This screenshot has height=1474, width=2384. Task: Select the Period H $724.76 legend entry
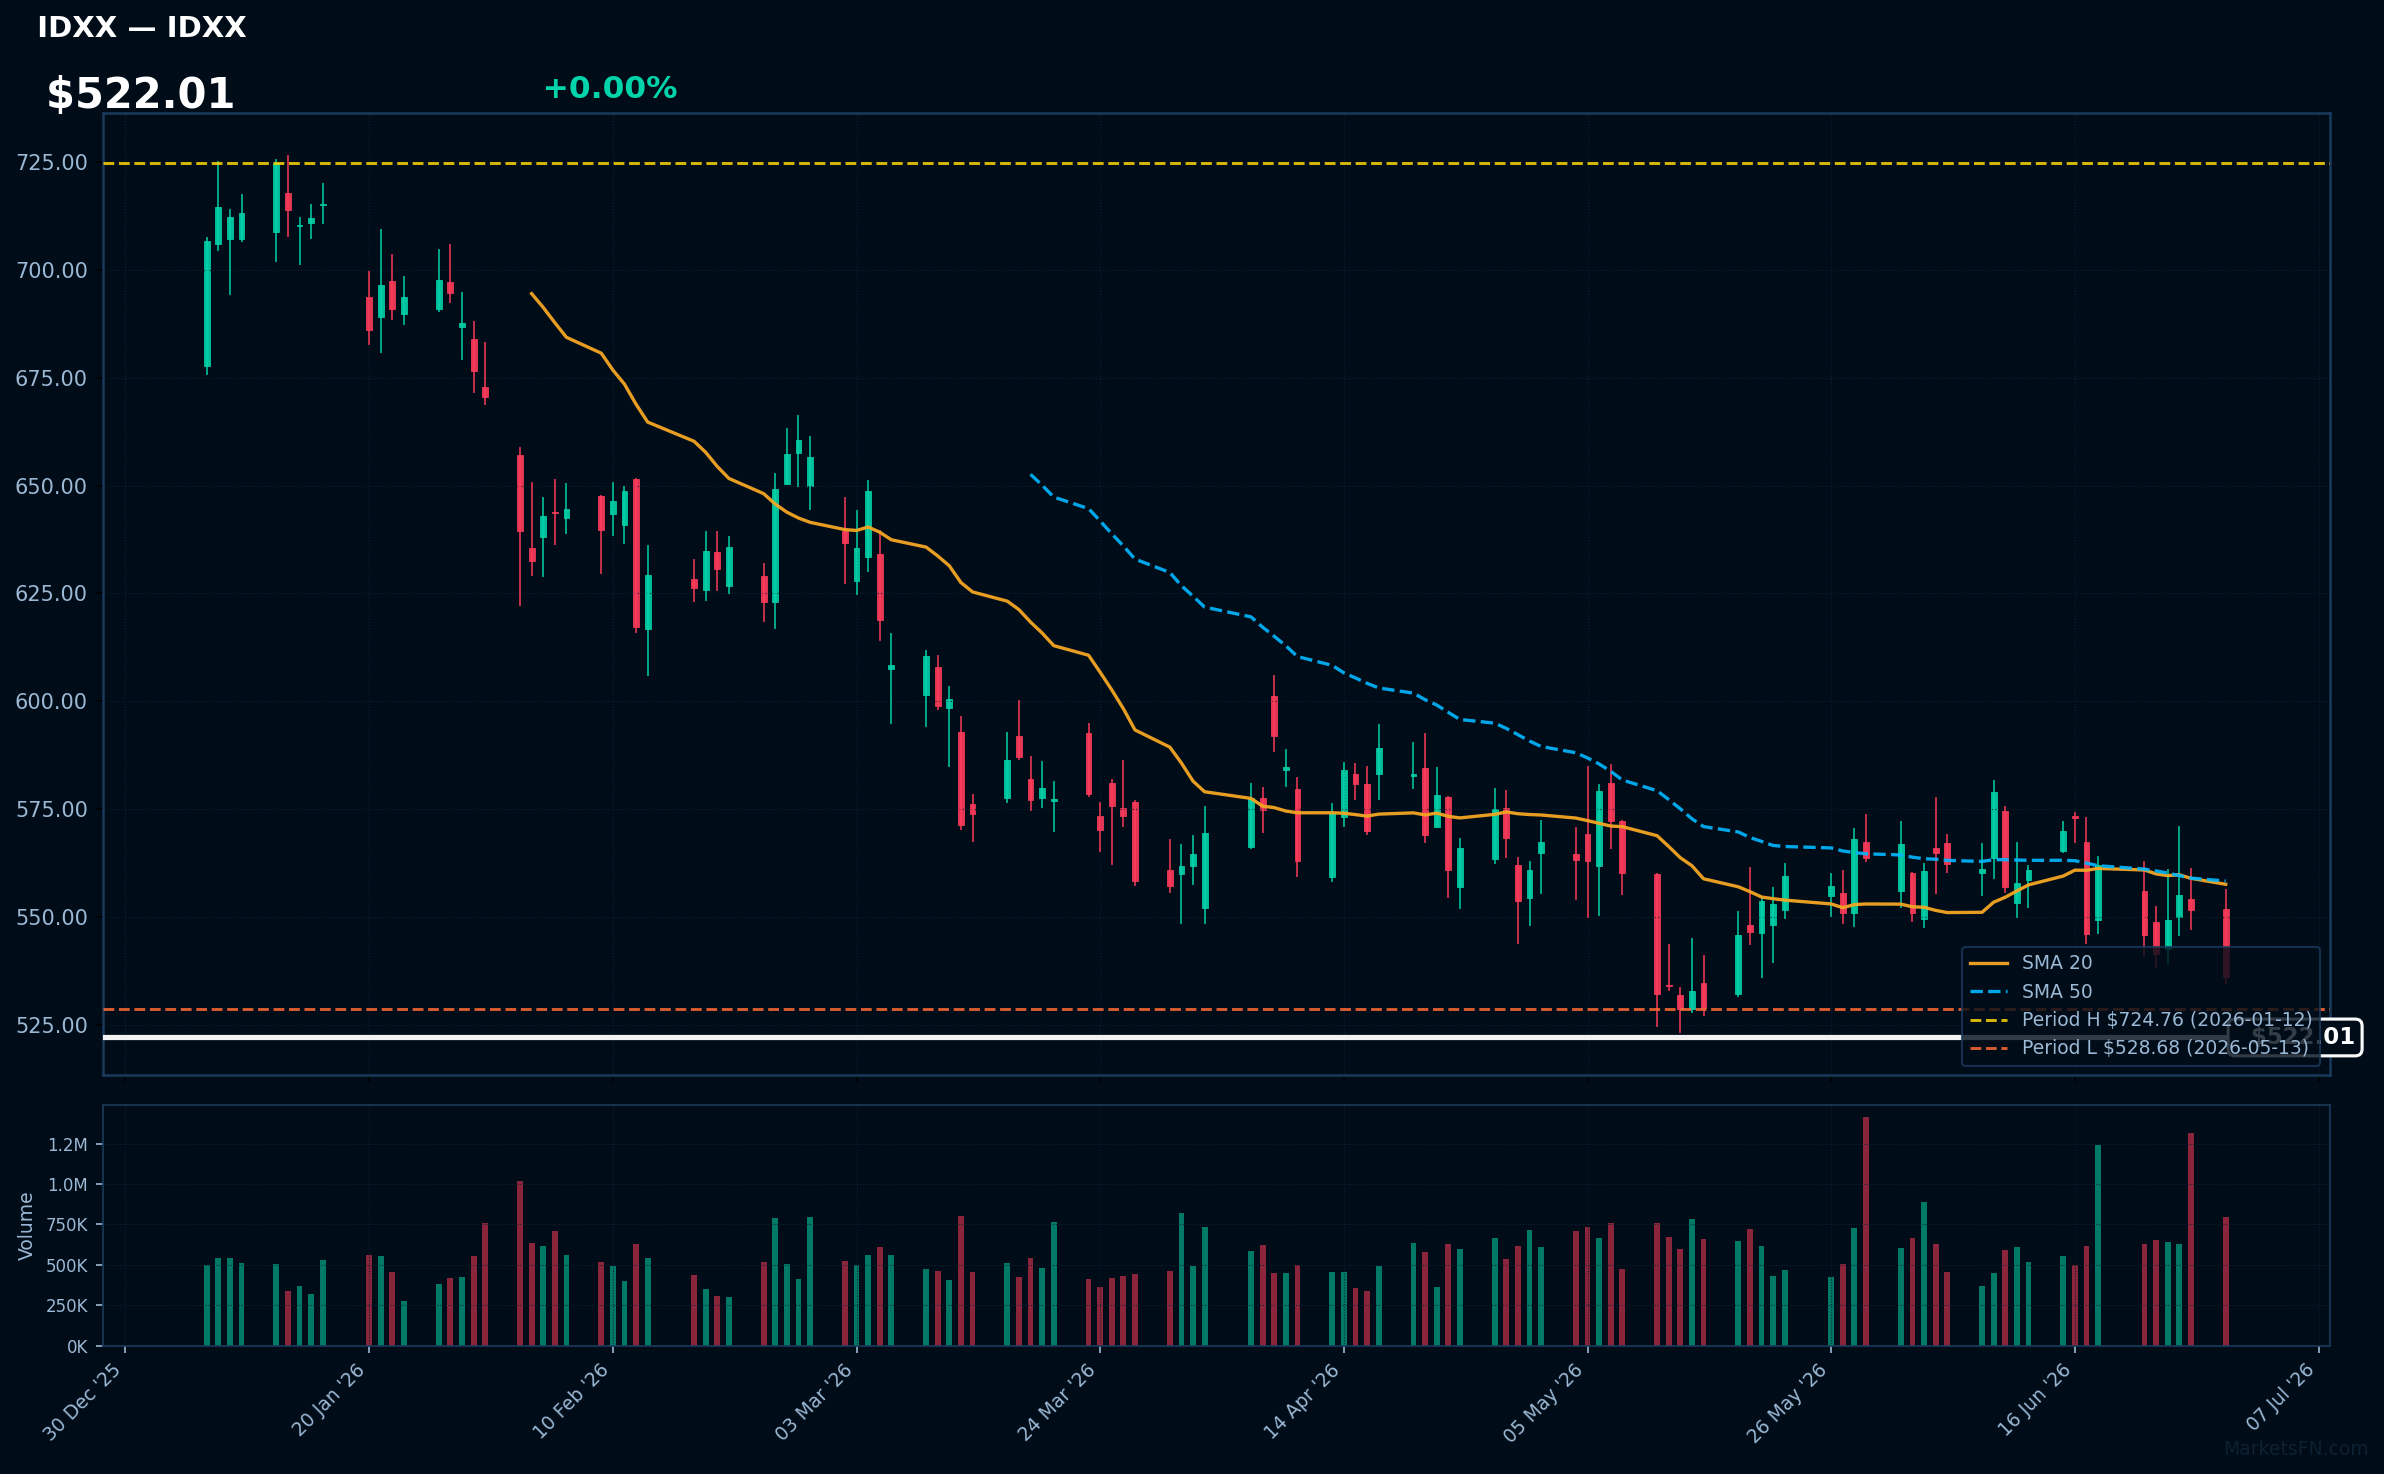point(2141,1019)
